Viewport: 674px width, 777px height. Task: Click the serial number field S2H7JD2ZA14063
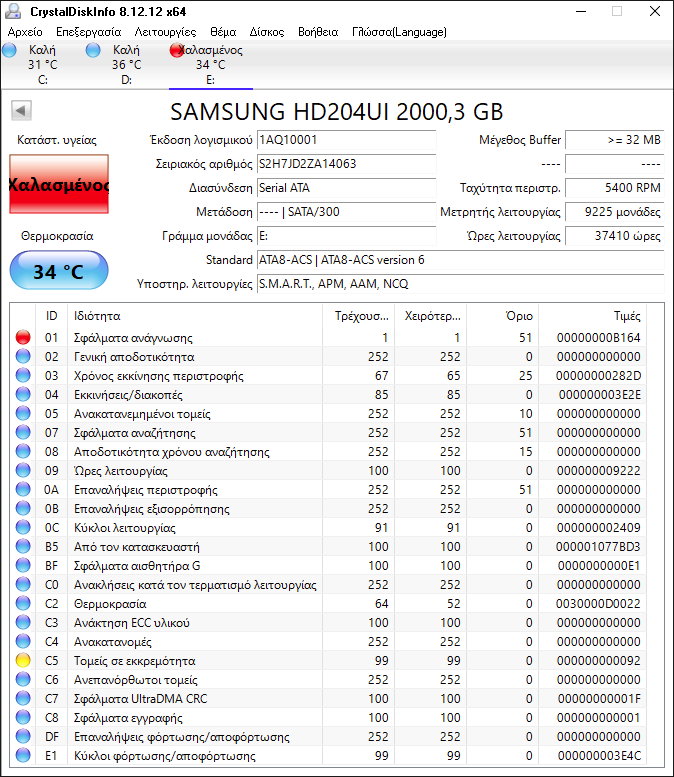click(x=346, y=164)
